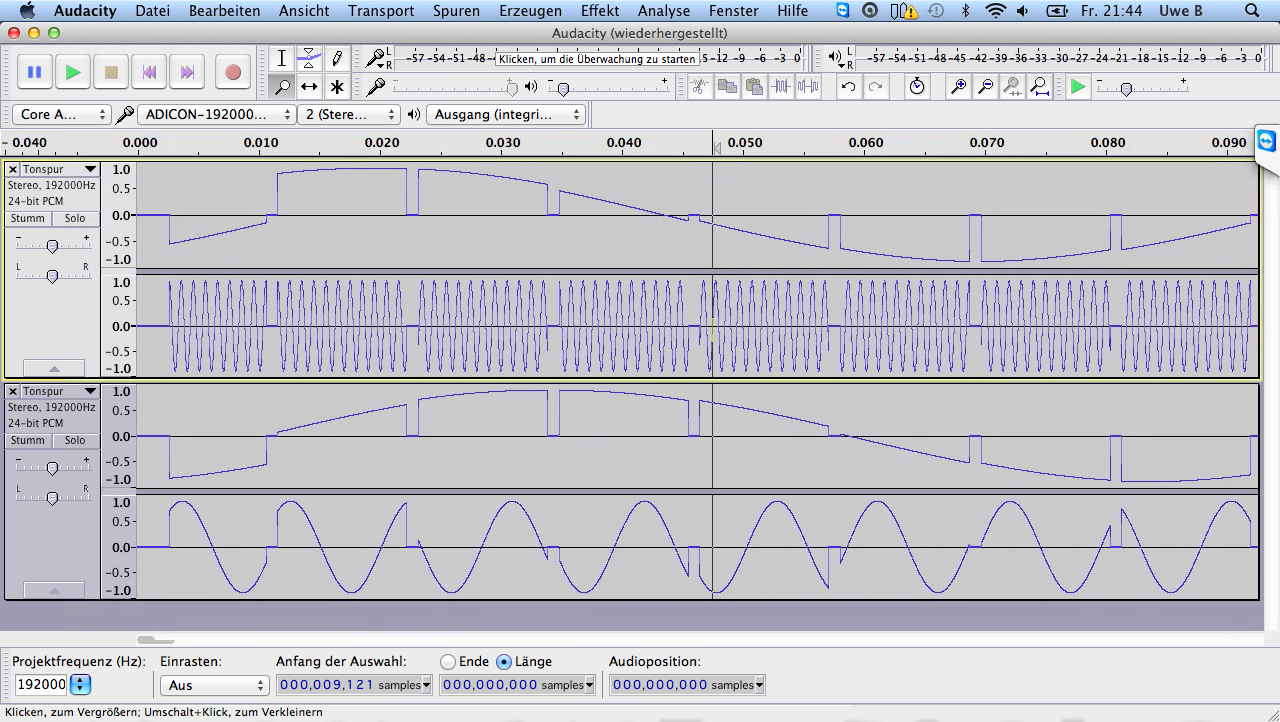1280x722 pixels.
Task: Skip to start of project
Action: pyautogui.click(x=149, y=72)
